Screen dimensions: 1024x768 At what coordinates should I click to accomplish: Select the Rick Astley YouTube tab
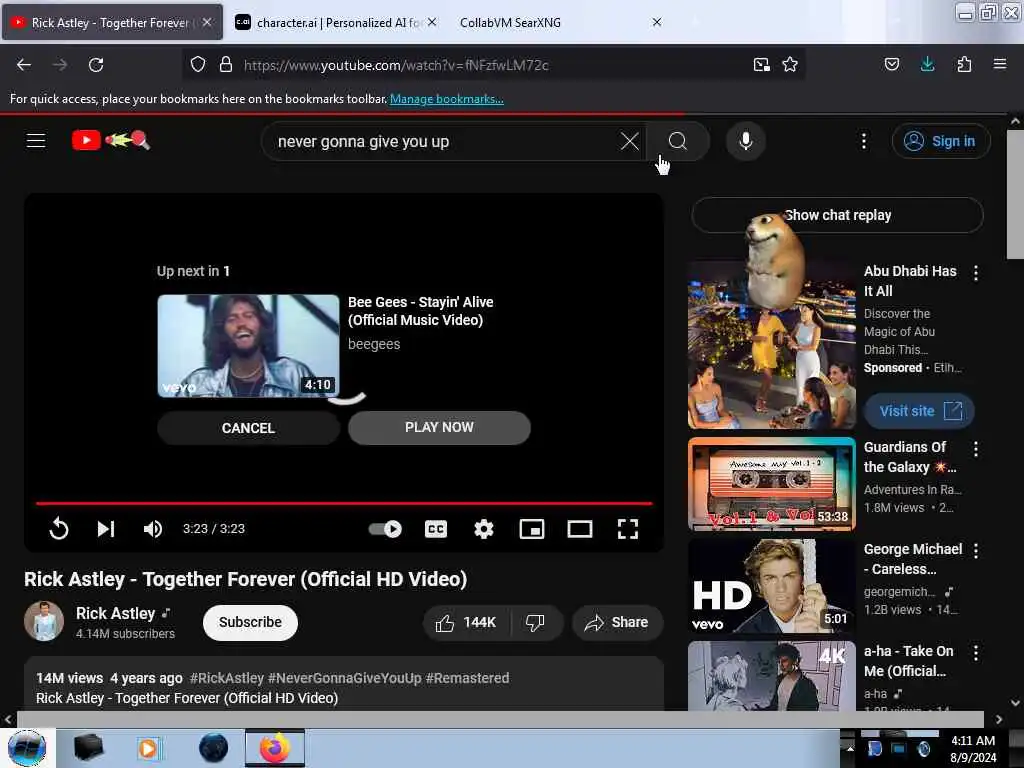[112, 22]
